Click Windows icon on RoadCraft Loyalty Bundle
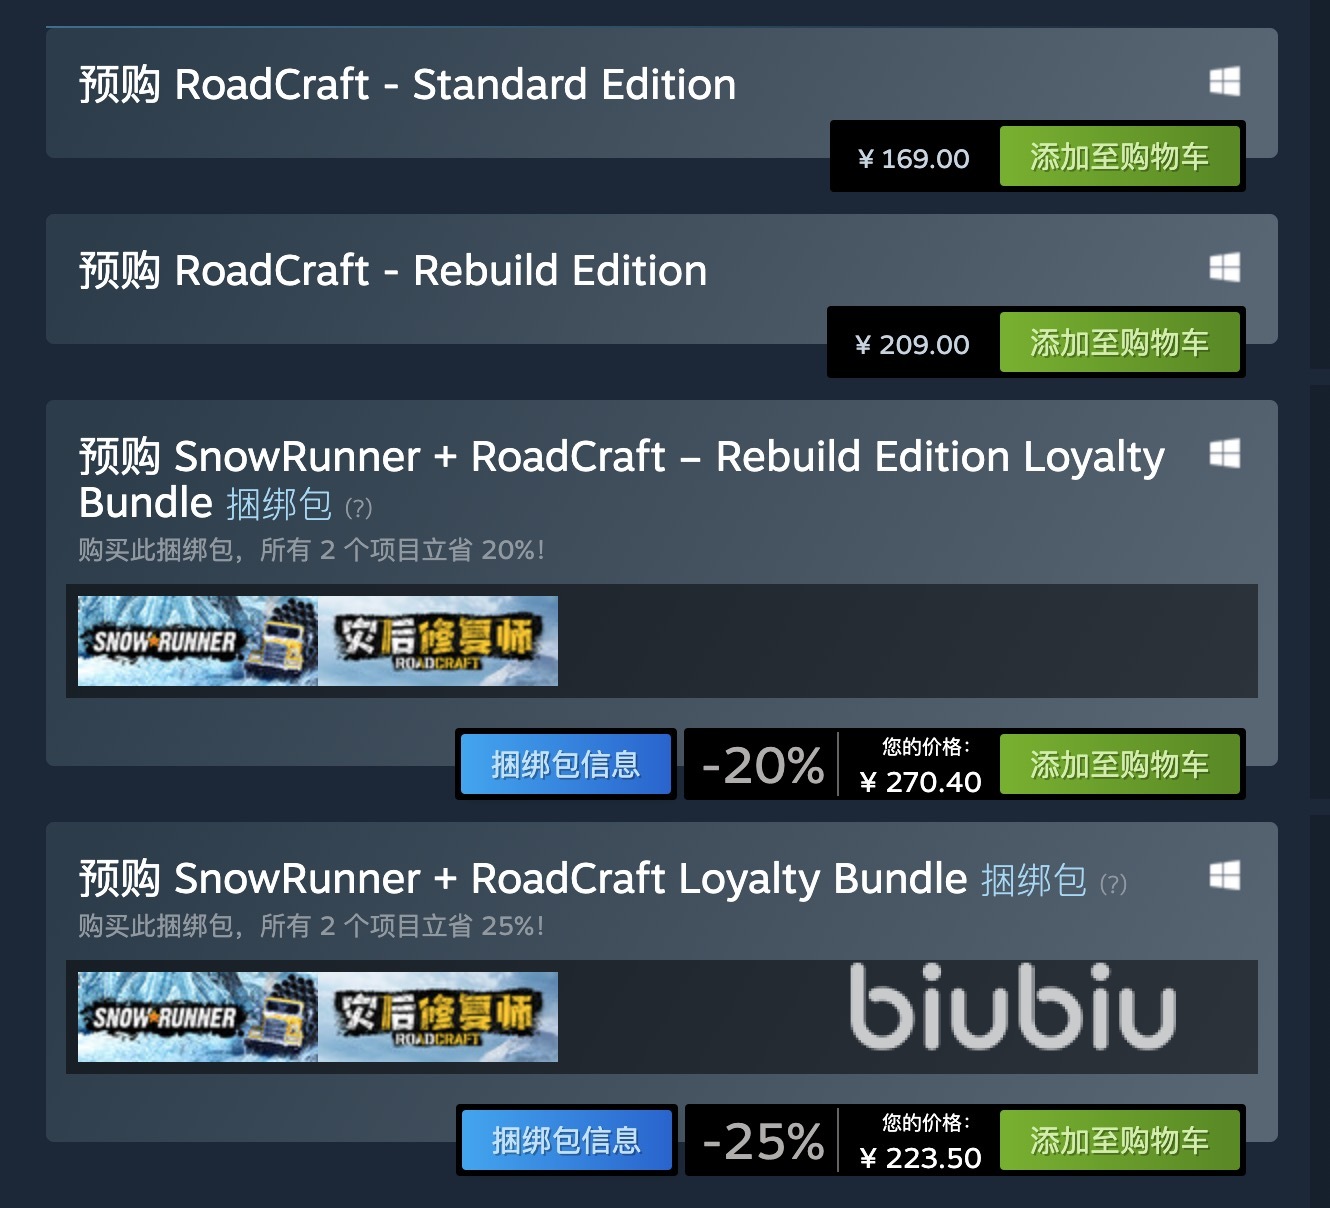Screen dimensions: 1330x1208 coord(1224,876)
